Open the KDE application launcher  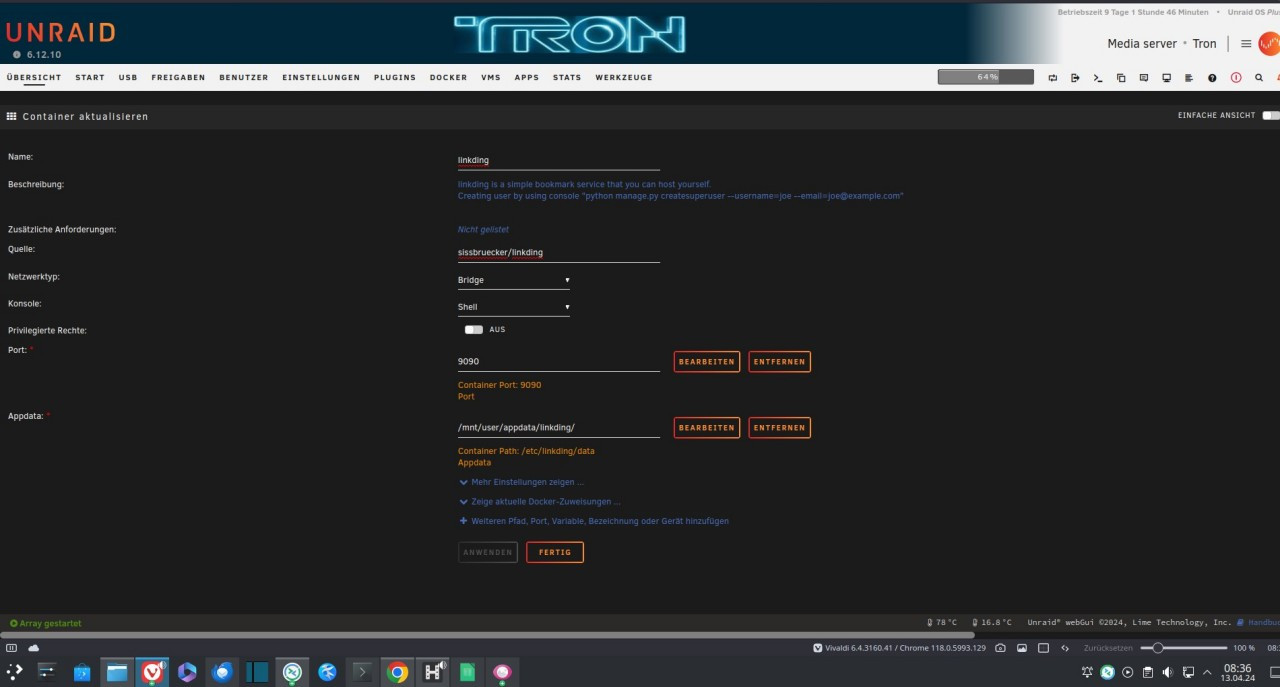pos(14,672)
